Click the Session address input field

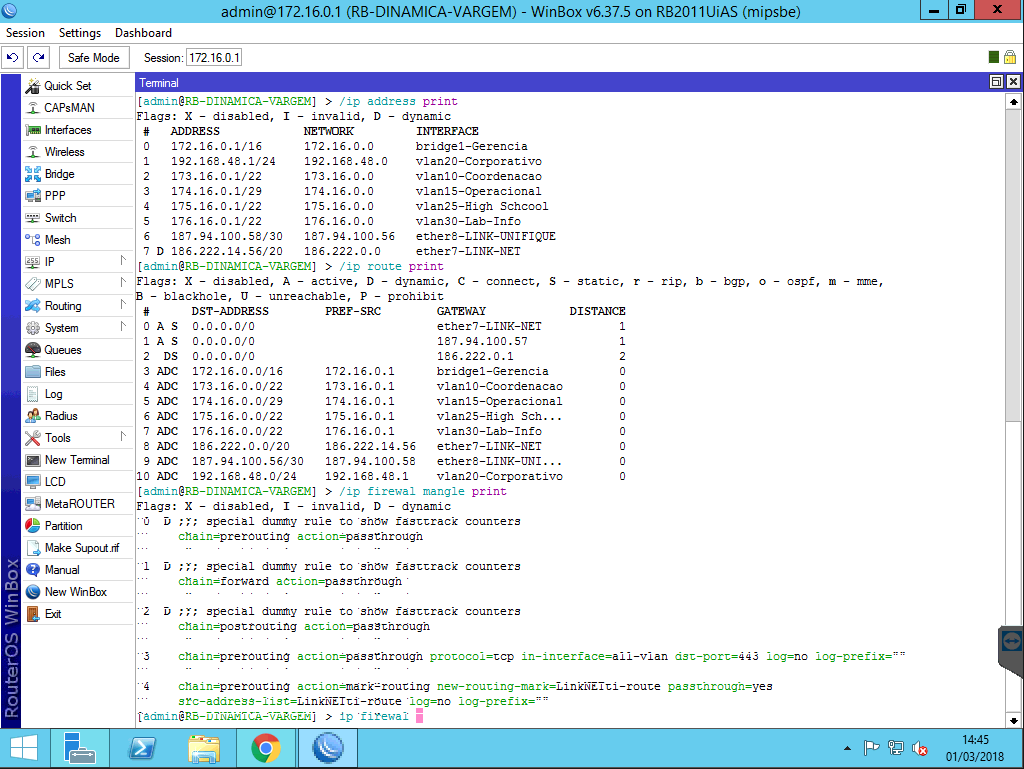click(214, 58)
